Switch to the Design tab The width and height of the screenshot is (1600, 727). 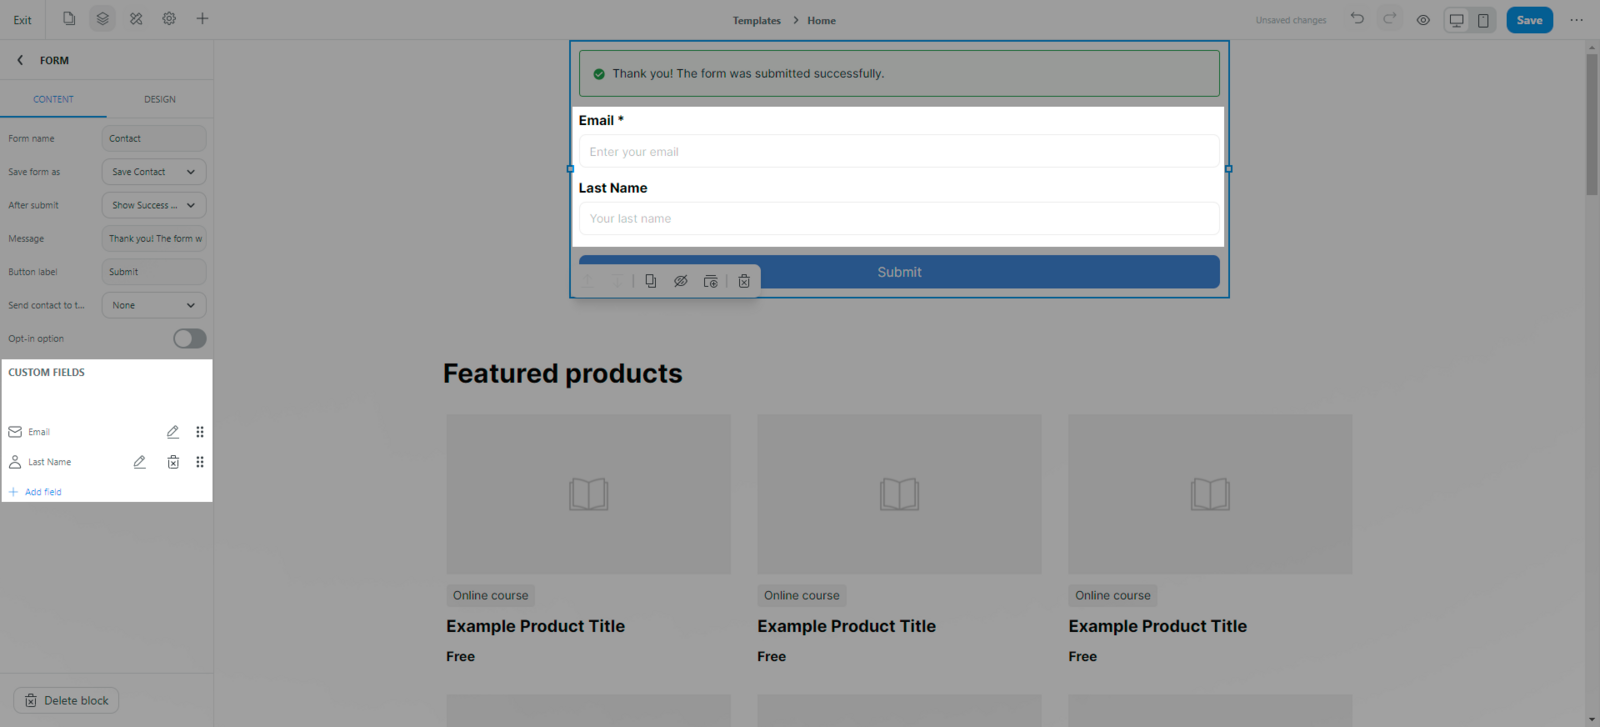pos(159,99)
